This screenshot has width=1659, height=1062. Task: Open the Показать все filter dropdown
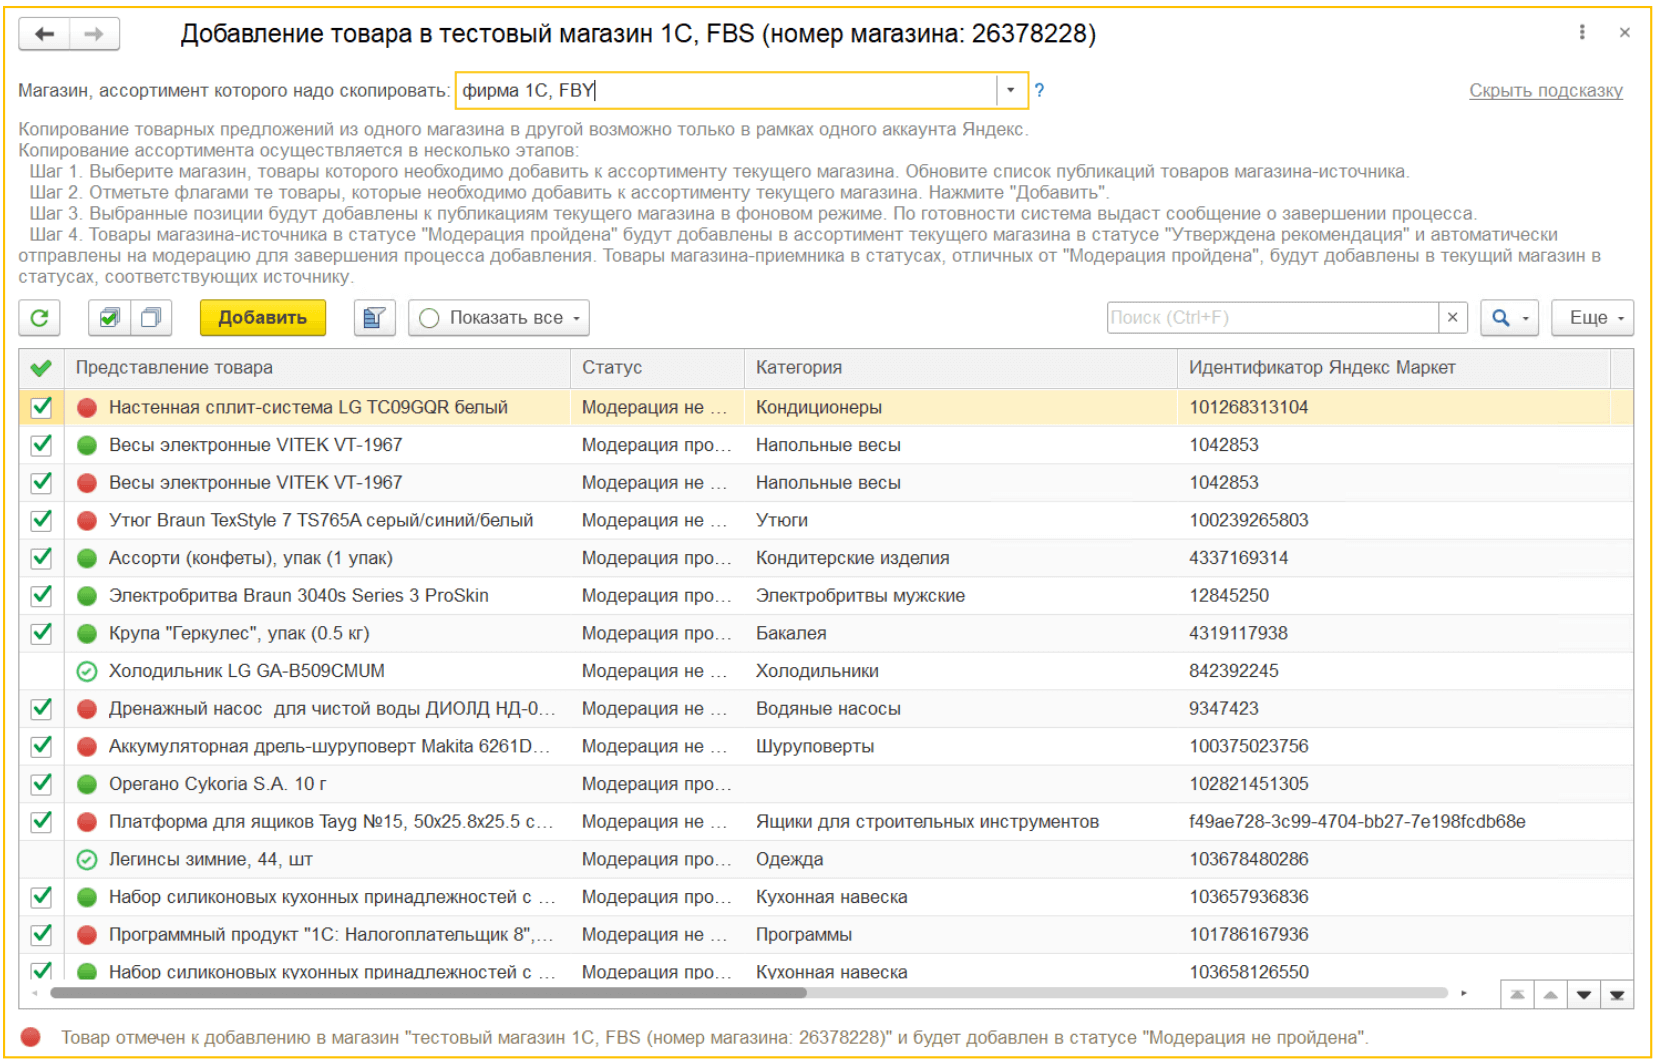point(498,318)
